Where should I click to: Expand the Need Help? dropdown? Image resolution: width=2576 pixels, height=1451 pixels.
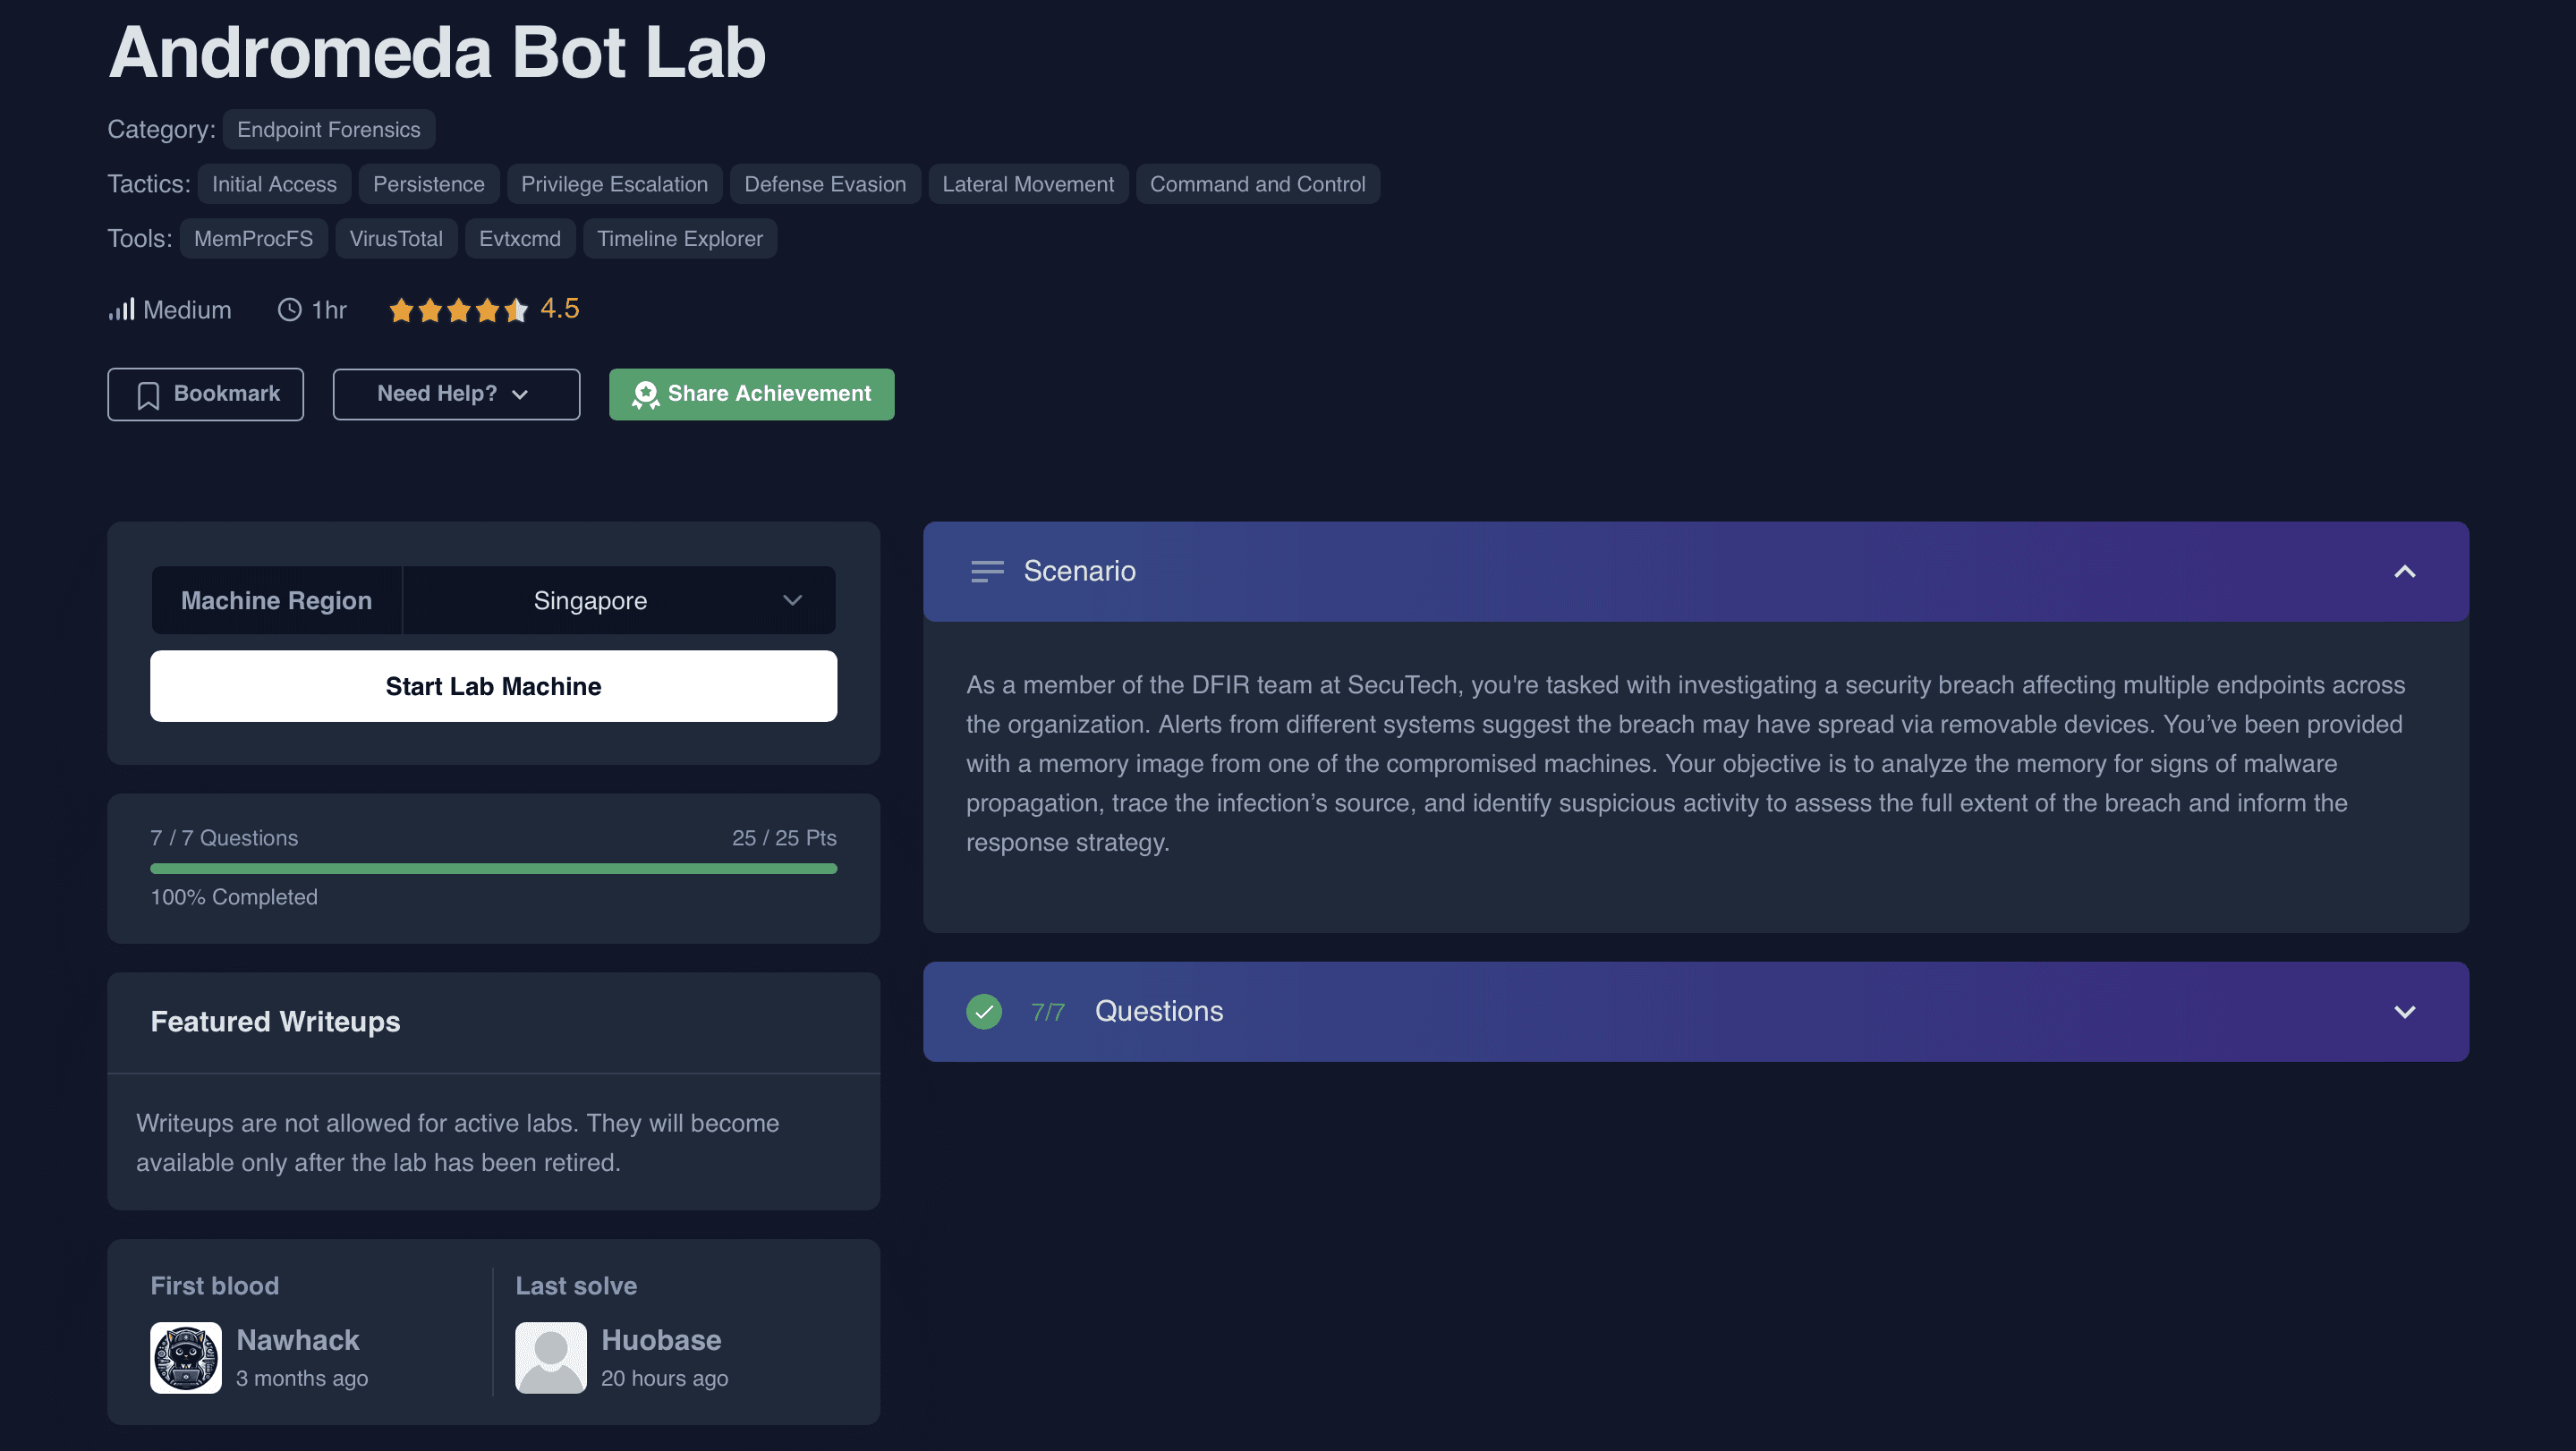tap(456, 394)
